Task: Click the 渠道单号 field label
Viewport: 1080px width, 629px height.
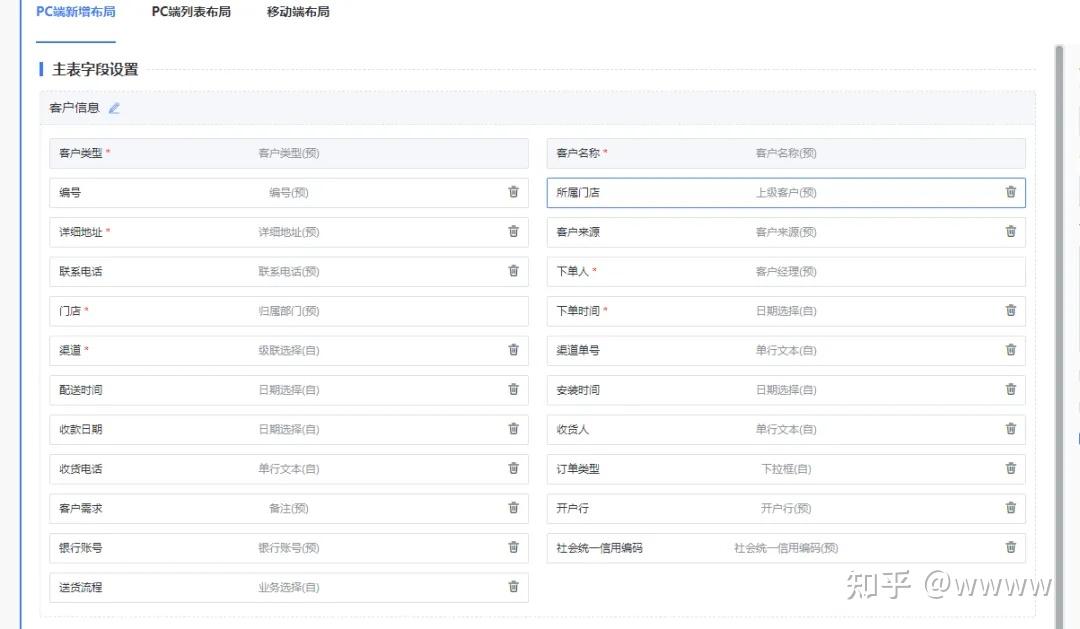Action: pos(578,351)
